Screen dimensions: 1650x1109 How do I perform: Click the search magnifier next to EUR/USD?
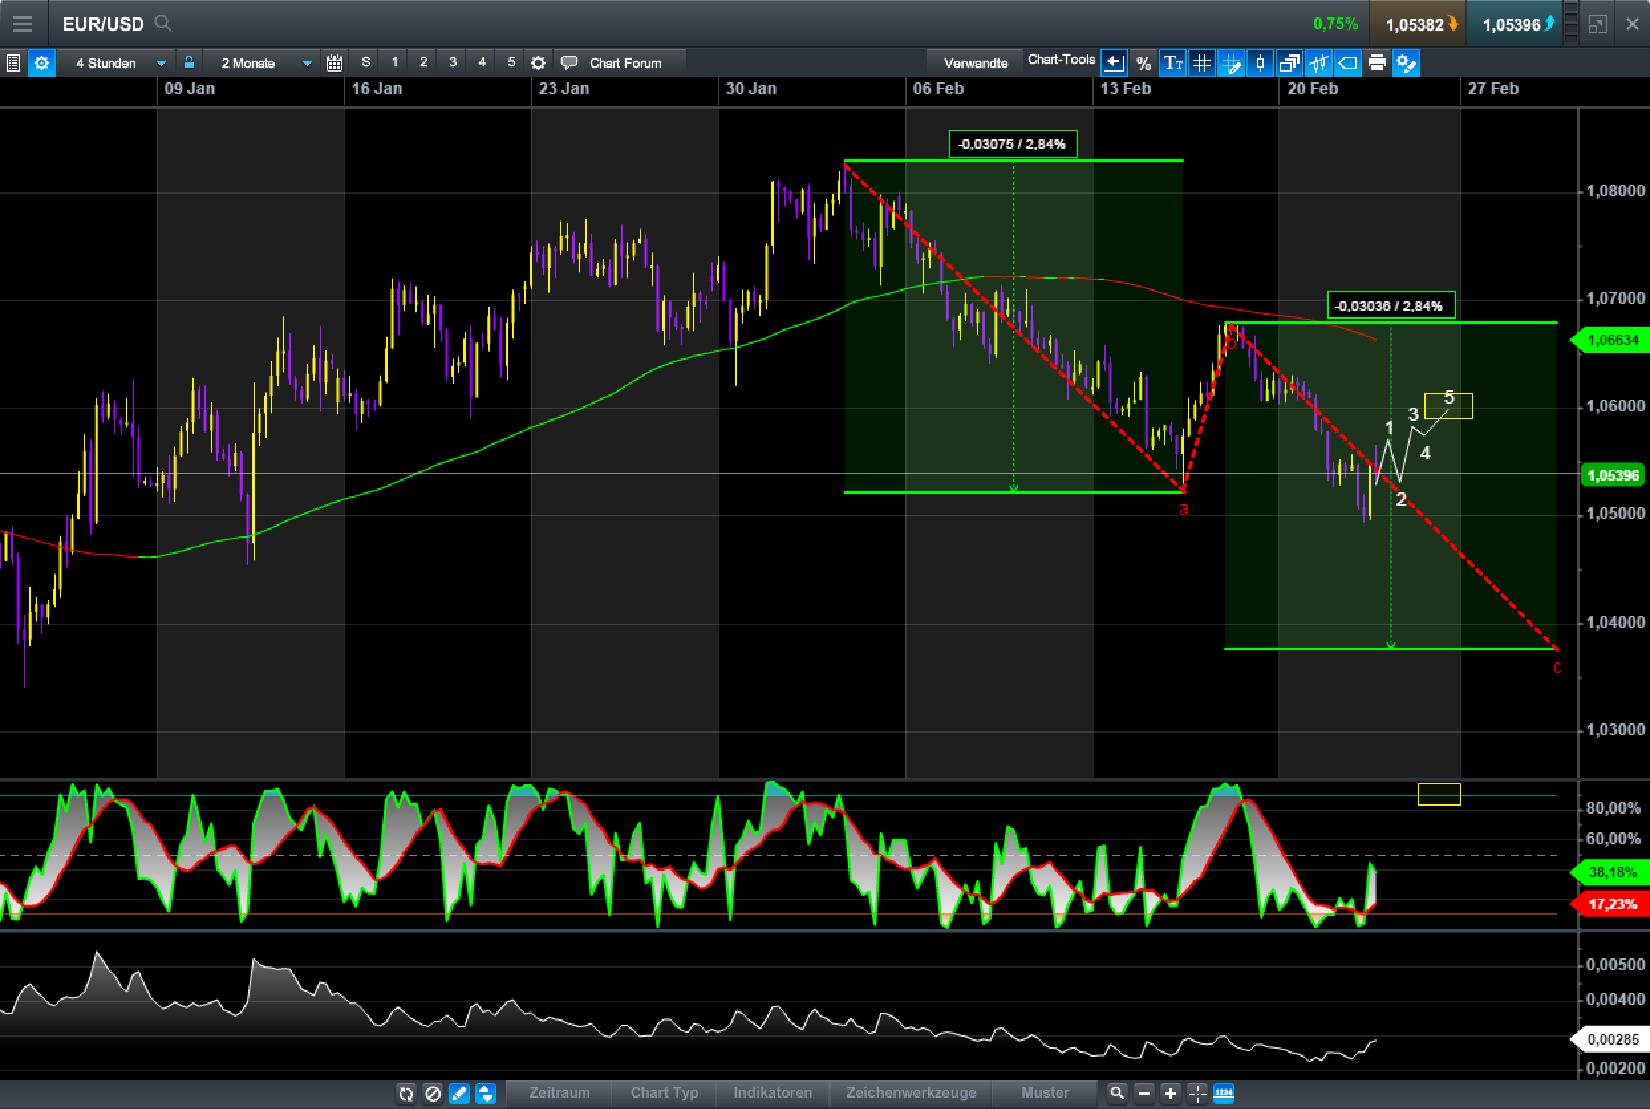click(163, 24)
